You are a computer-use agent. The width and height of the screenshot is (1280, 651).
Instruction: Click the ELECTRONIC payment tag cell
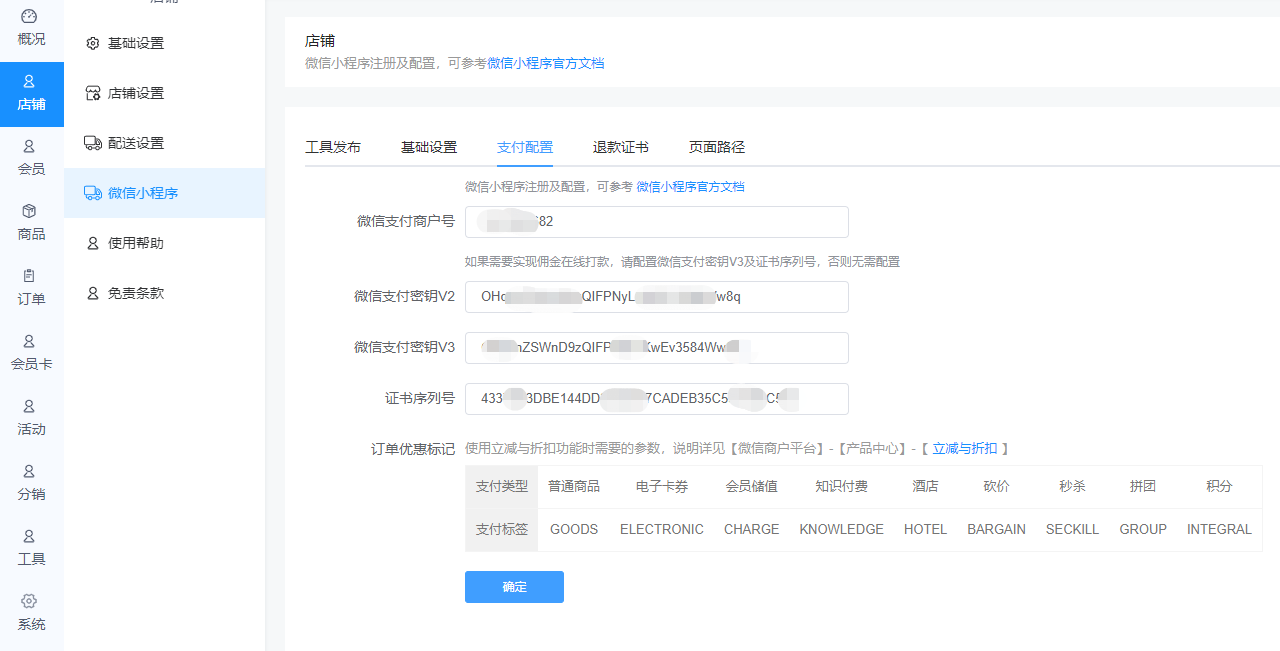tap(662, 529)
